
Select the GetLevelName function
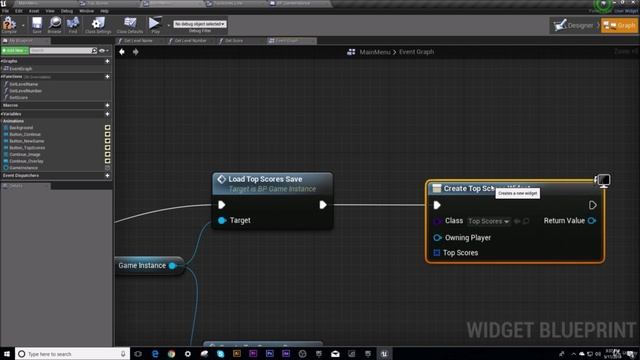coord(23,84)
